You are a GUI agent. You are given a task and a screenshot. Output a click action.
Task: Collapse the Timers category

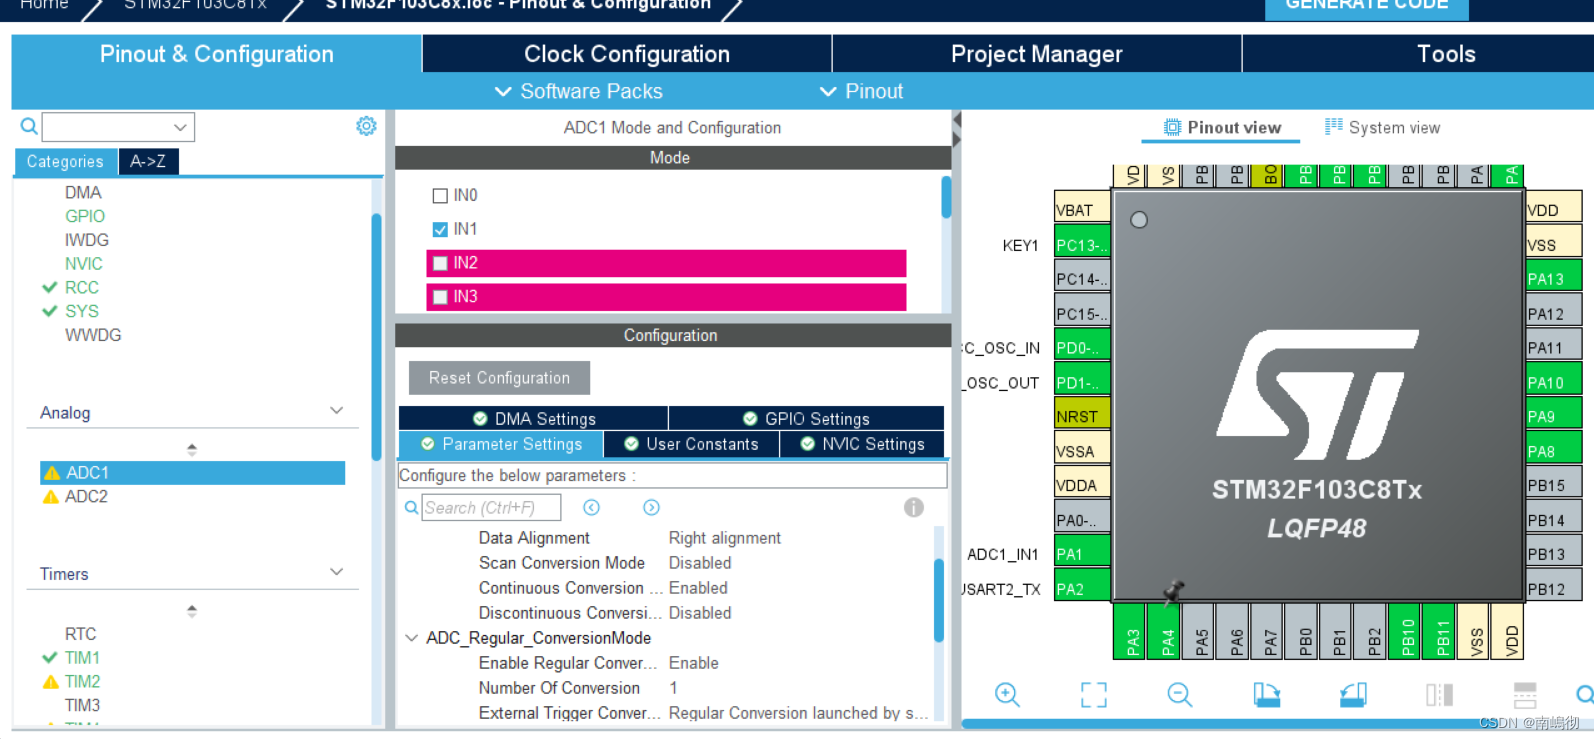[x=337, y=572]
